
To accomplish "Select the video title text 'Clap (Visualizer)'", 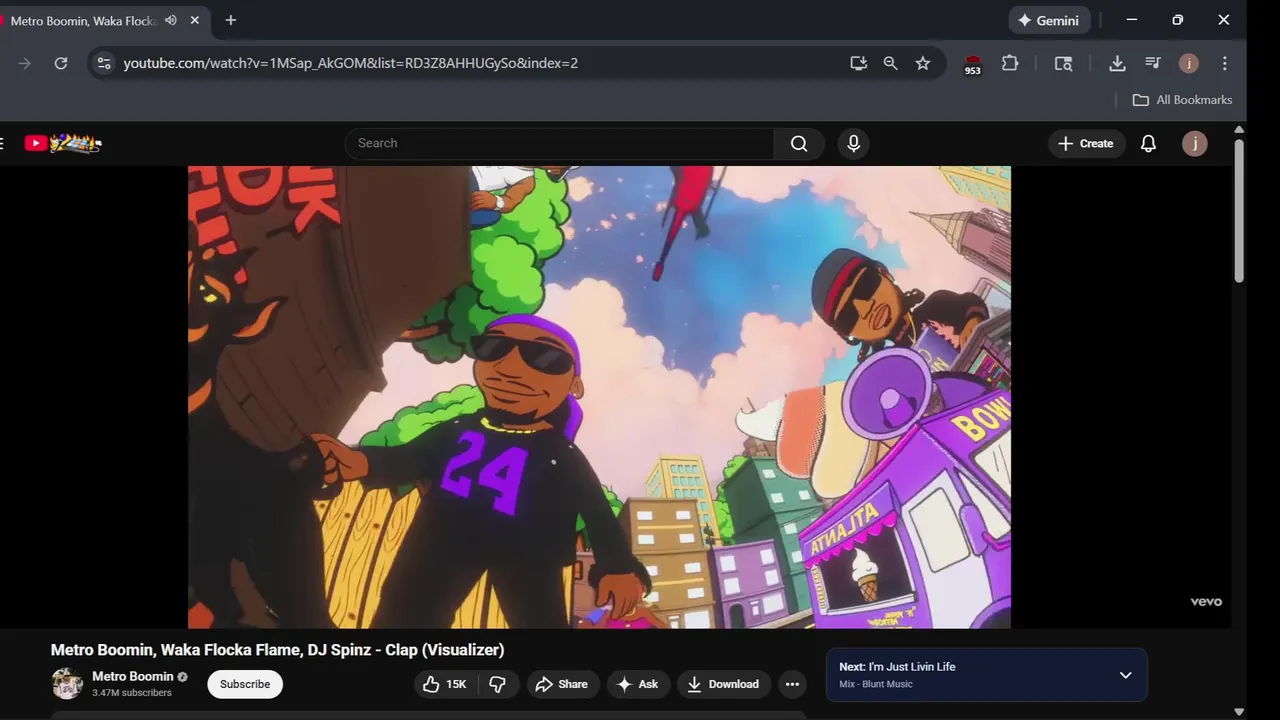I will 444,650.
